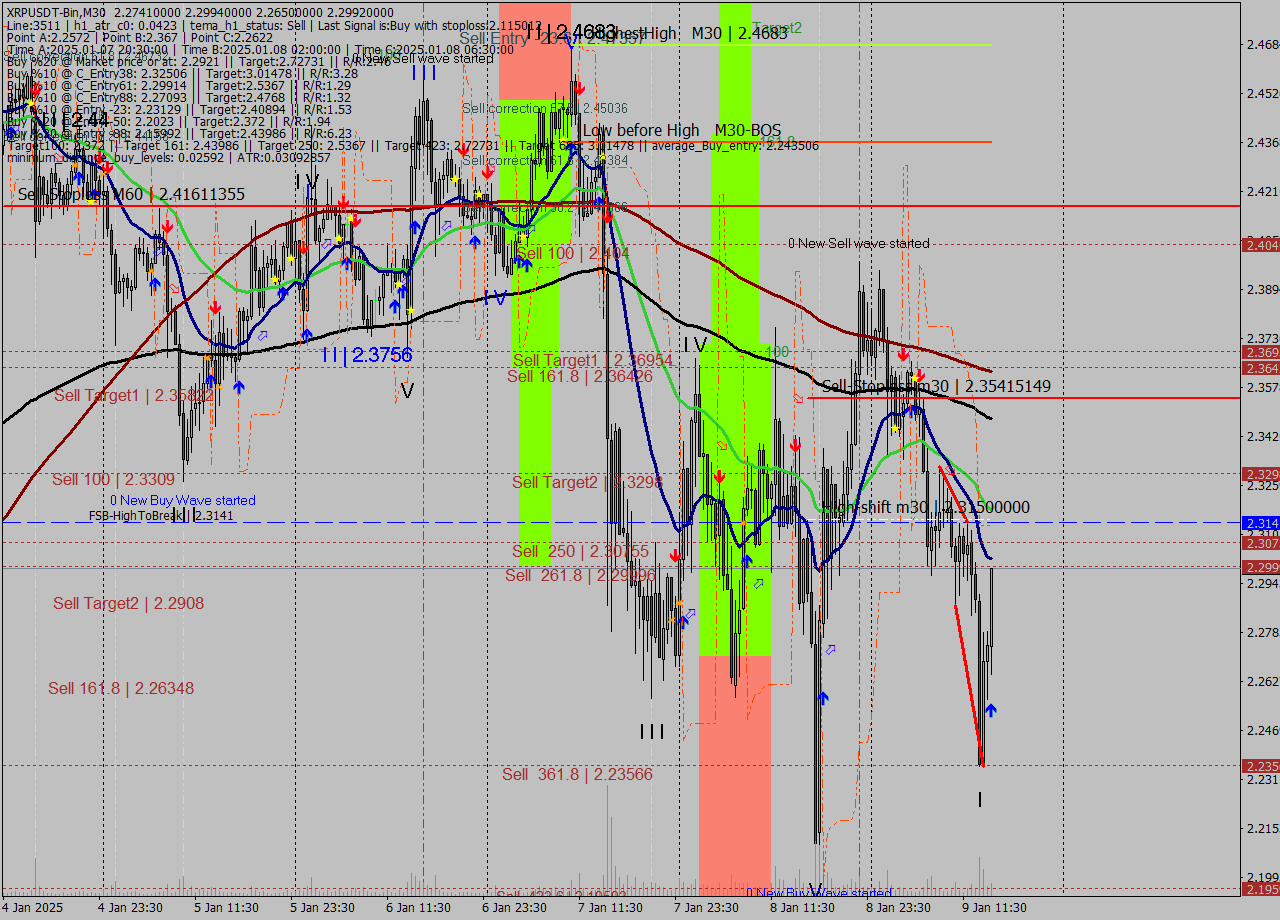1280x920 pixels.
Task: Click the red 2.404 price tag on axis
Action: (1260, 245)
